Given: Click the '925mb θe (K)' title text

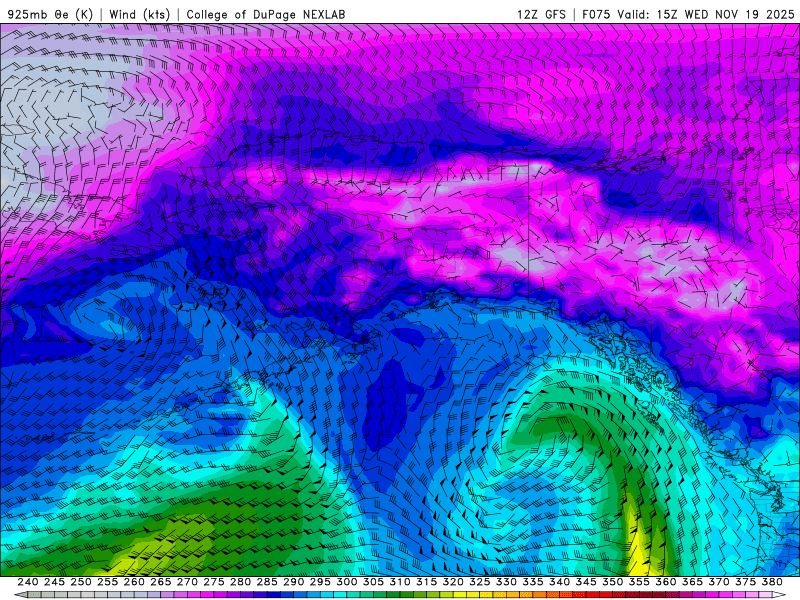Looking at the screenshot, I should click(50, 14).
